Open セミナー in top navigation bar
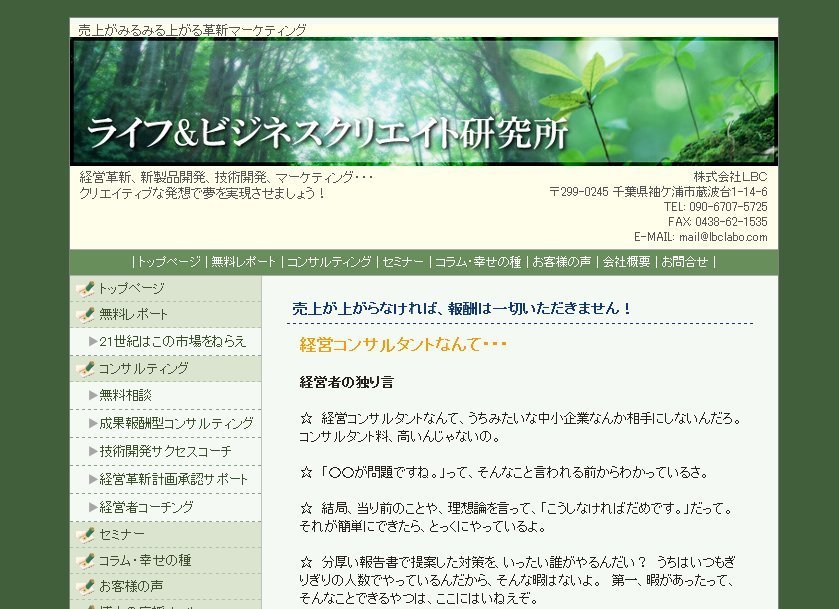Screen dimensions: 839x609 pos(403,262)
